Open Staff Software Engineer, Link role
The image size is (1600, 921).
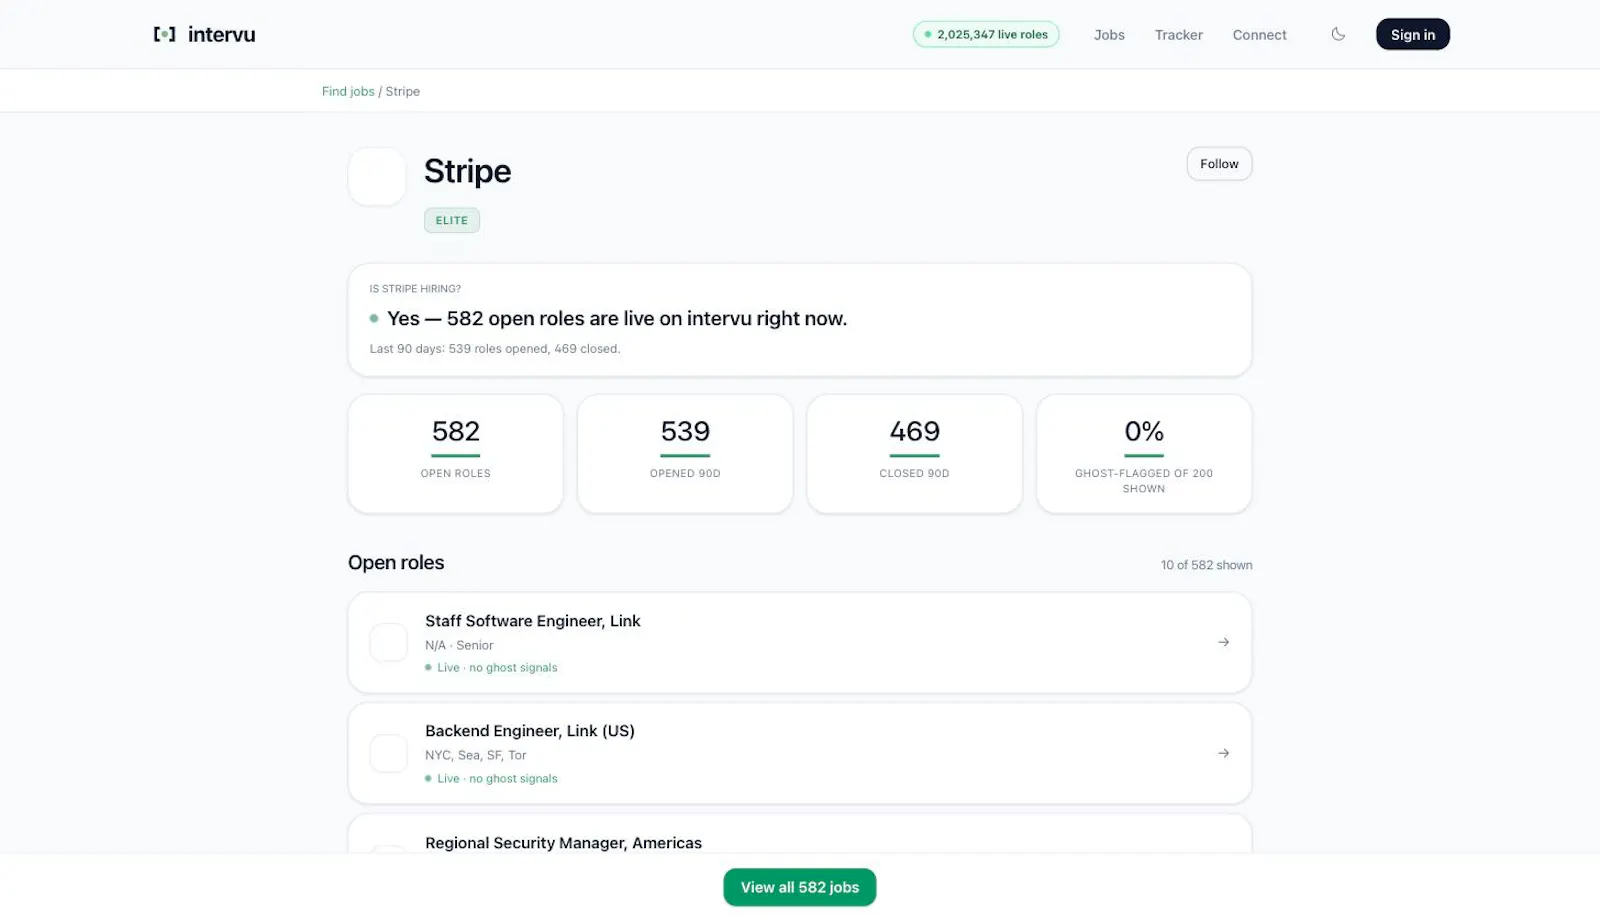800,643
